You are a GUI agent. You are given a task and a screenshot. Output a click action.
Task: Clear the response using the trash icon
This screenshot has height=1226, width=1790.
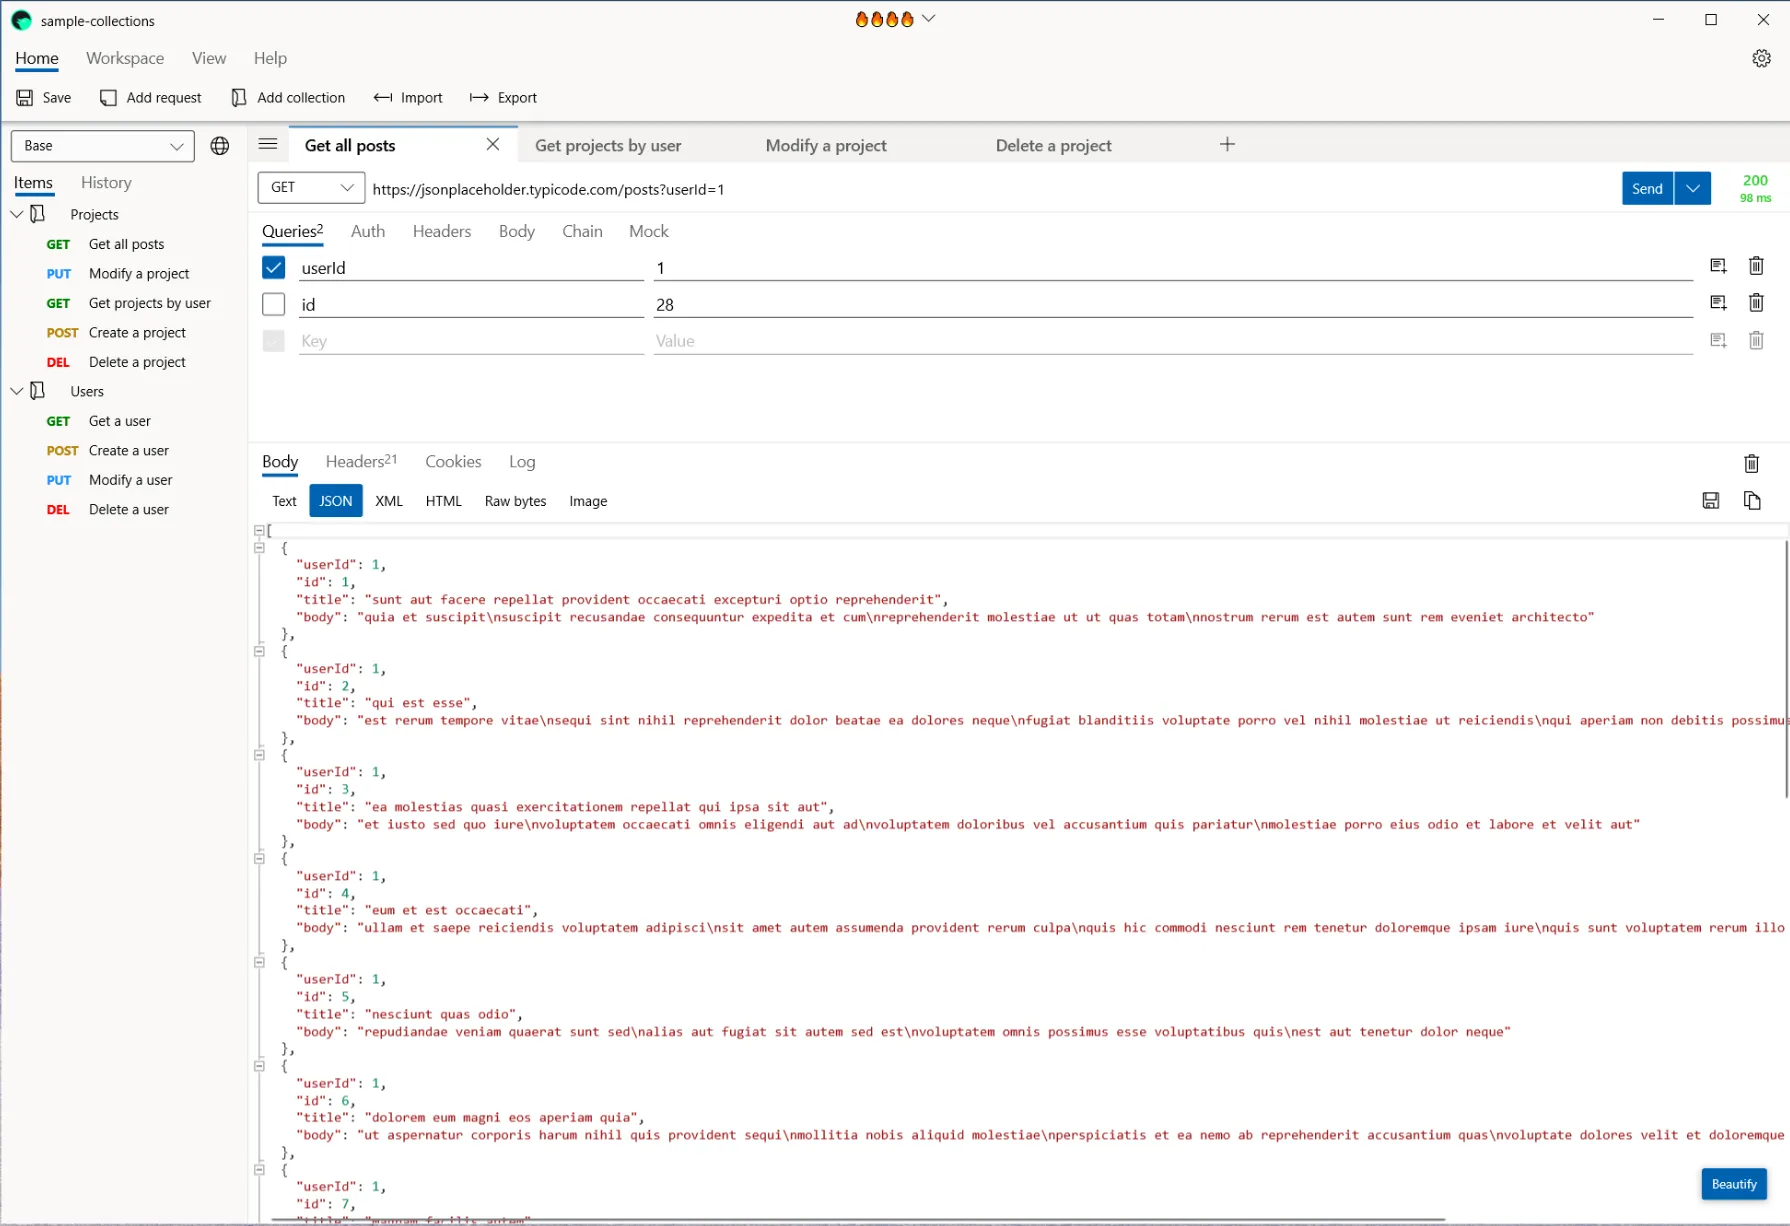point(1751,463)
